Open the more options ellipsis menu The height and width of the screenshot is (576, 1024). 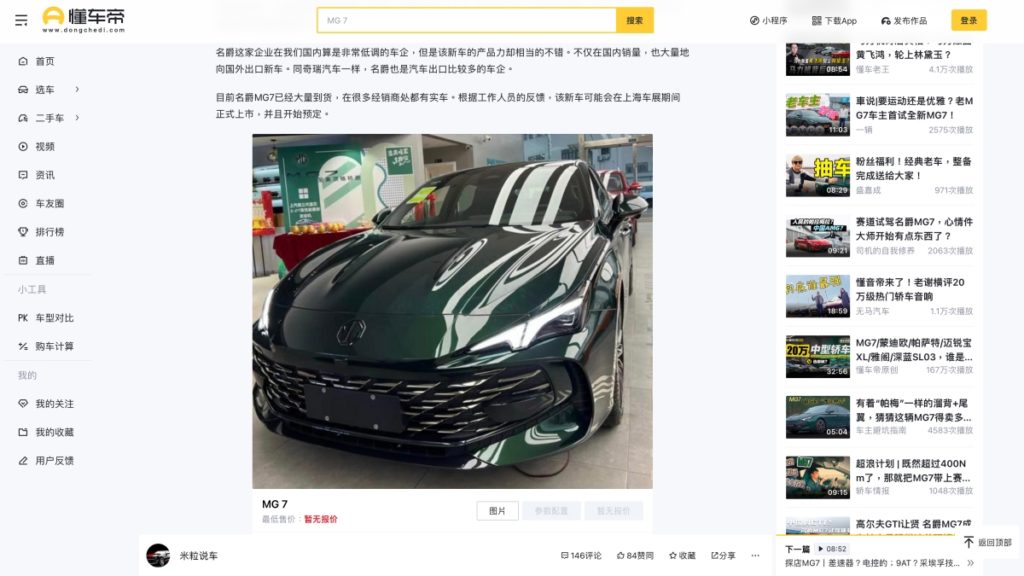click(x=755, y=556)
